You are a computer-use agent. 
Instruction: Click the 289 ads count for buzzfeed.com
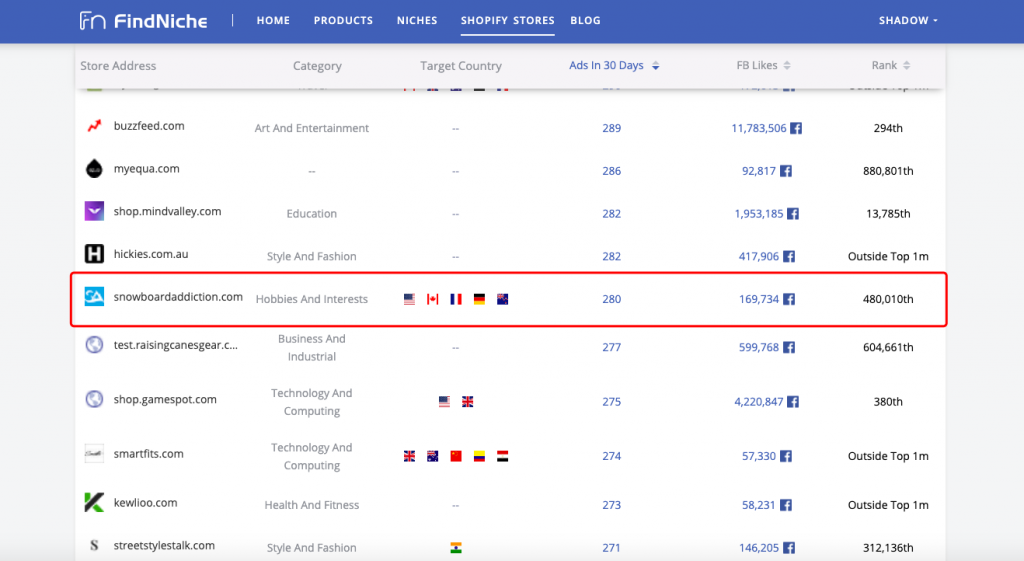611,128
